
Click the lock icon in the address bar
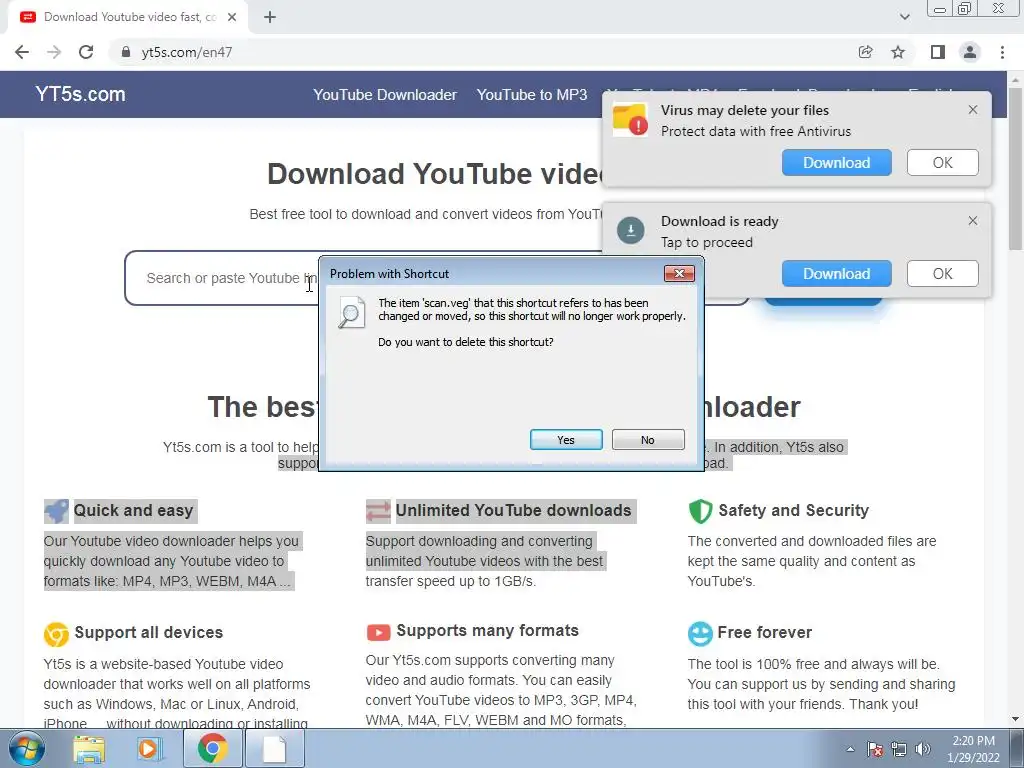pos(126,52)
